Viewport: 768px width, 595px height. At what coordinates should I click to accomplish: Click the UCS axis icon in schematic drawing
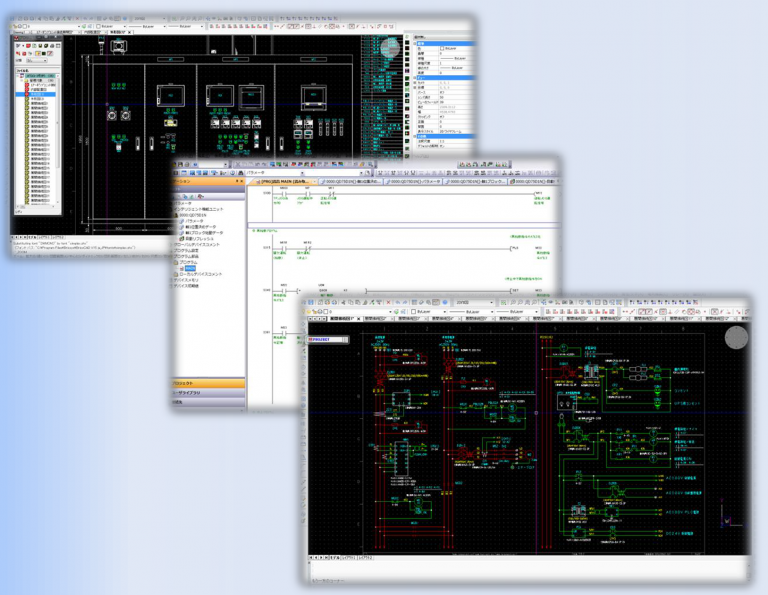(729, 519)
